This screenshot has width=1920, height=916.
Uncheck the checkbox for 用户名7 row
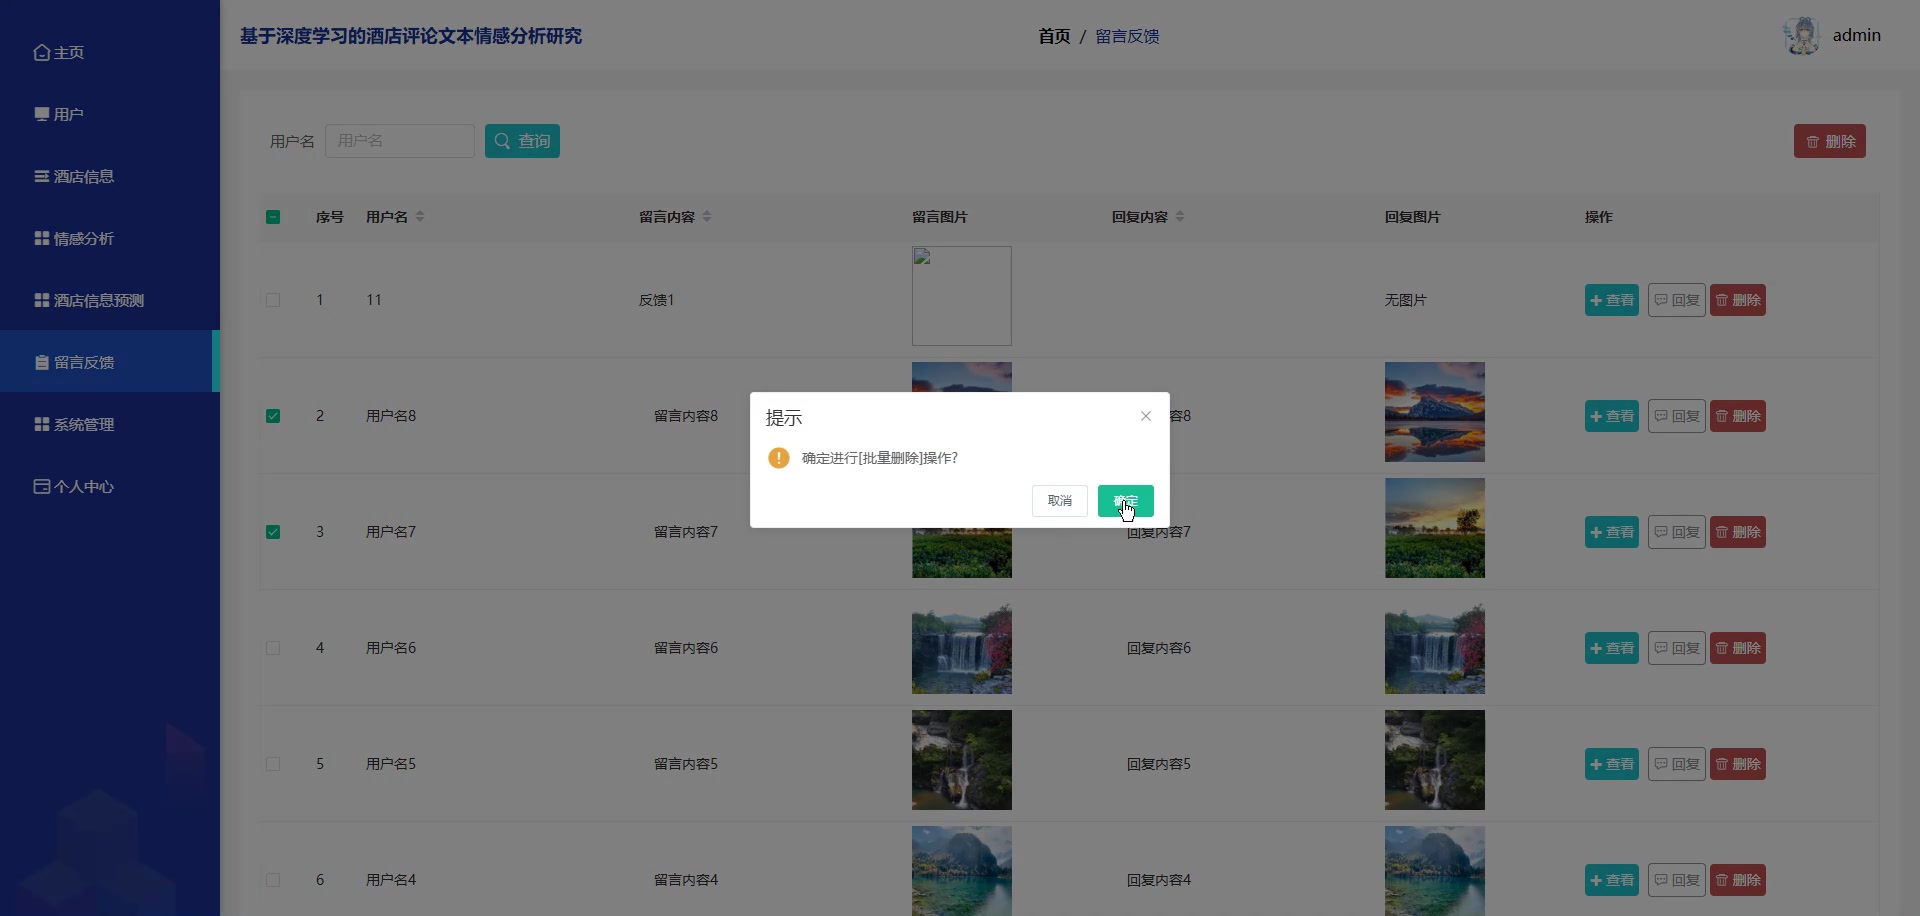point(273,532)
